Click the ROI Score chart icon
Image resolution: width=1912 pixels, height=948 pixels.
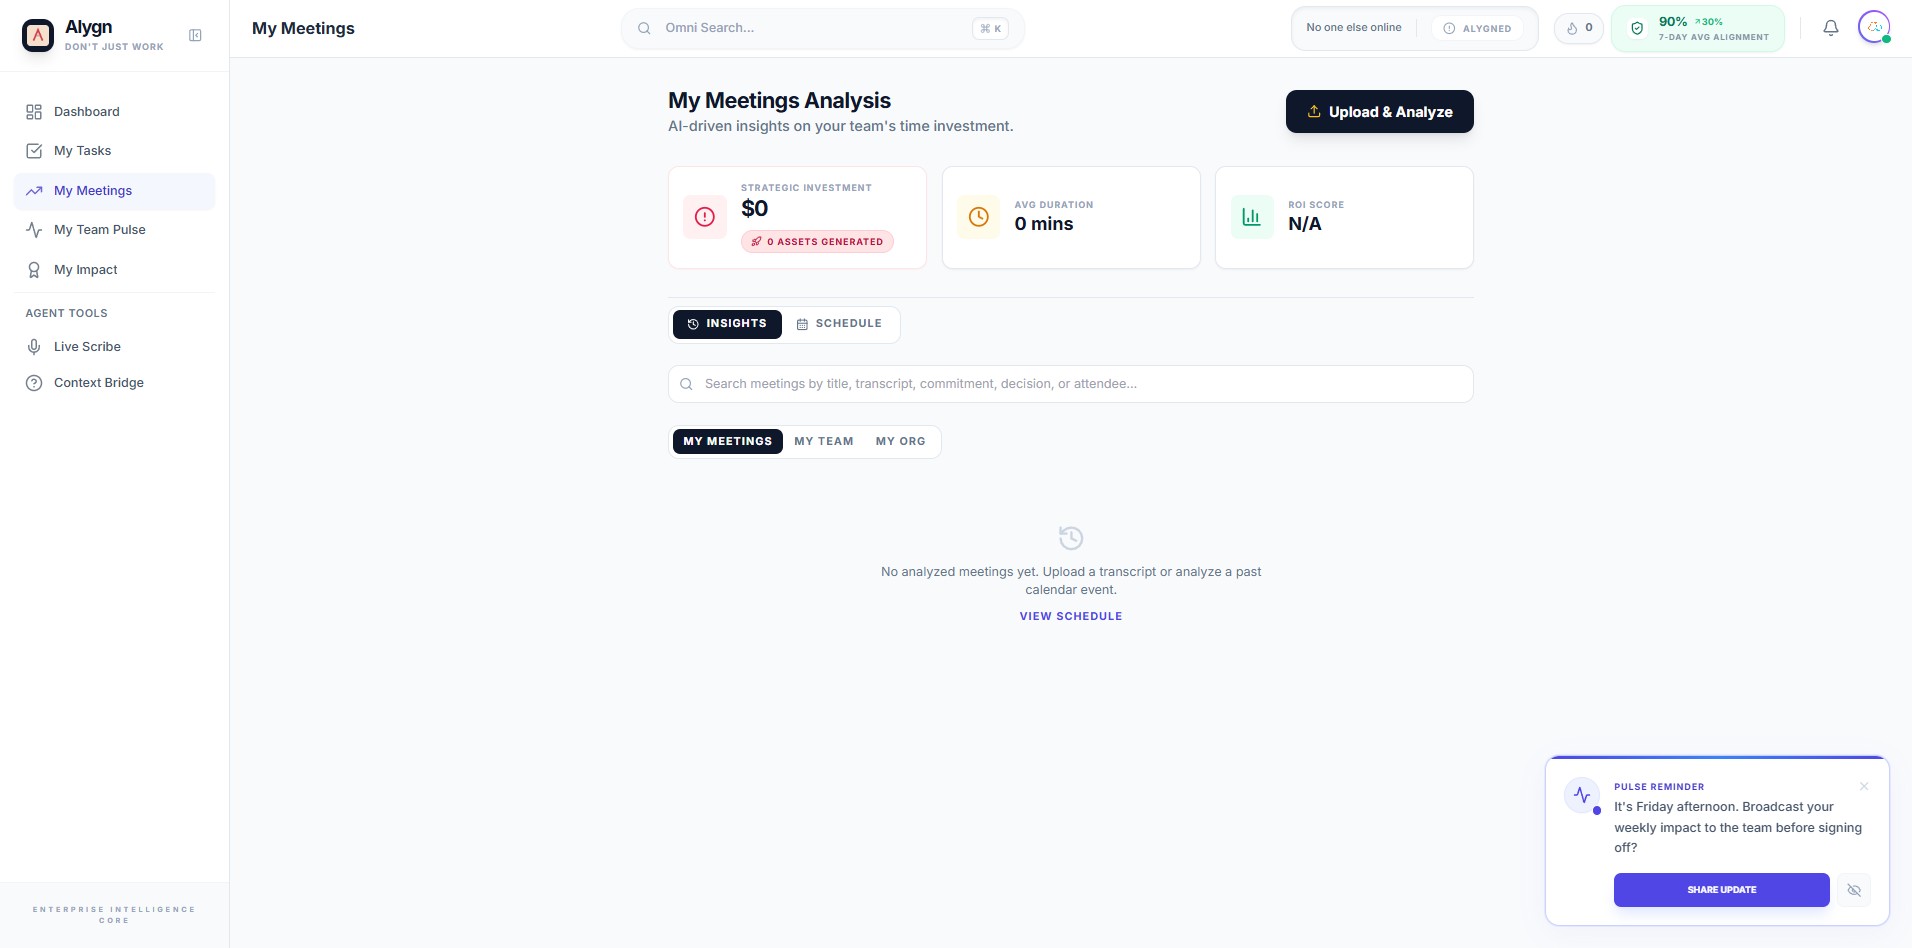coord(1252,217)
